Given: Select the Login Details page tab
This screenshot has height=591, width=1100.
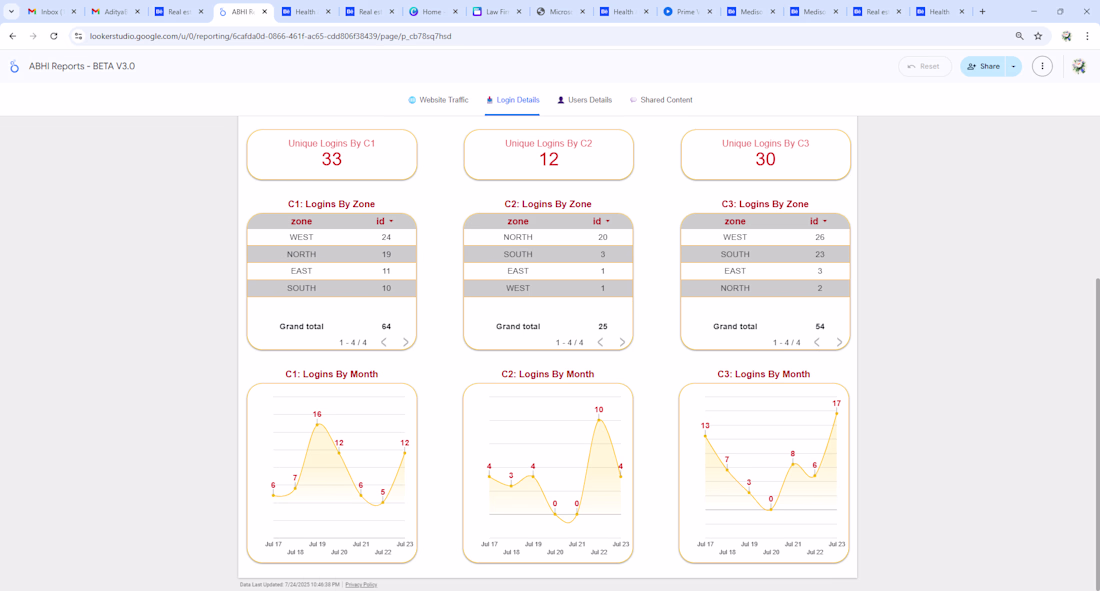Looking at the screenshot, I should [x=512, y=100].
